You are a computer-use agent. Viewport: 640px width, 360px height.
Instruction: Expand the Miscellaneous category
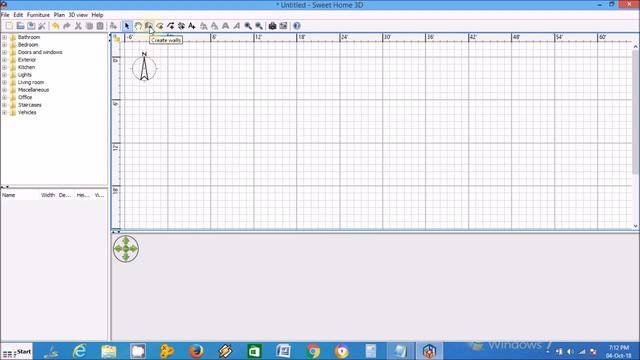(4, 90)
